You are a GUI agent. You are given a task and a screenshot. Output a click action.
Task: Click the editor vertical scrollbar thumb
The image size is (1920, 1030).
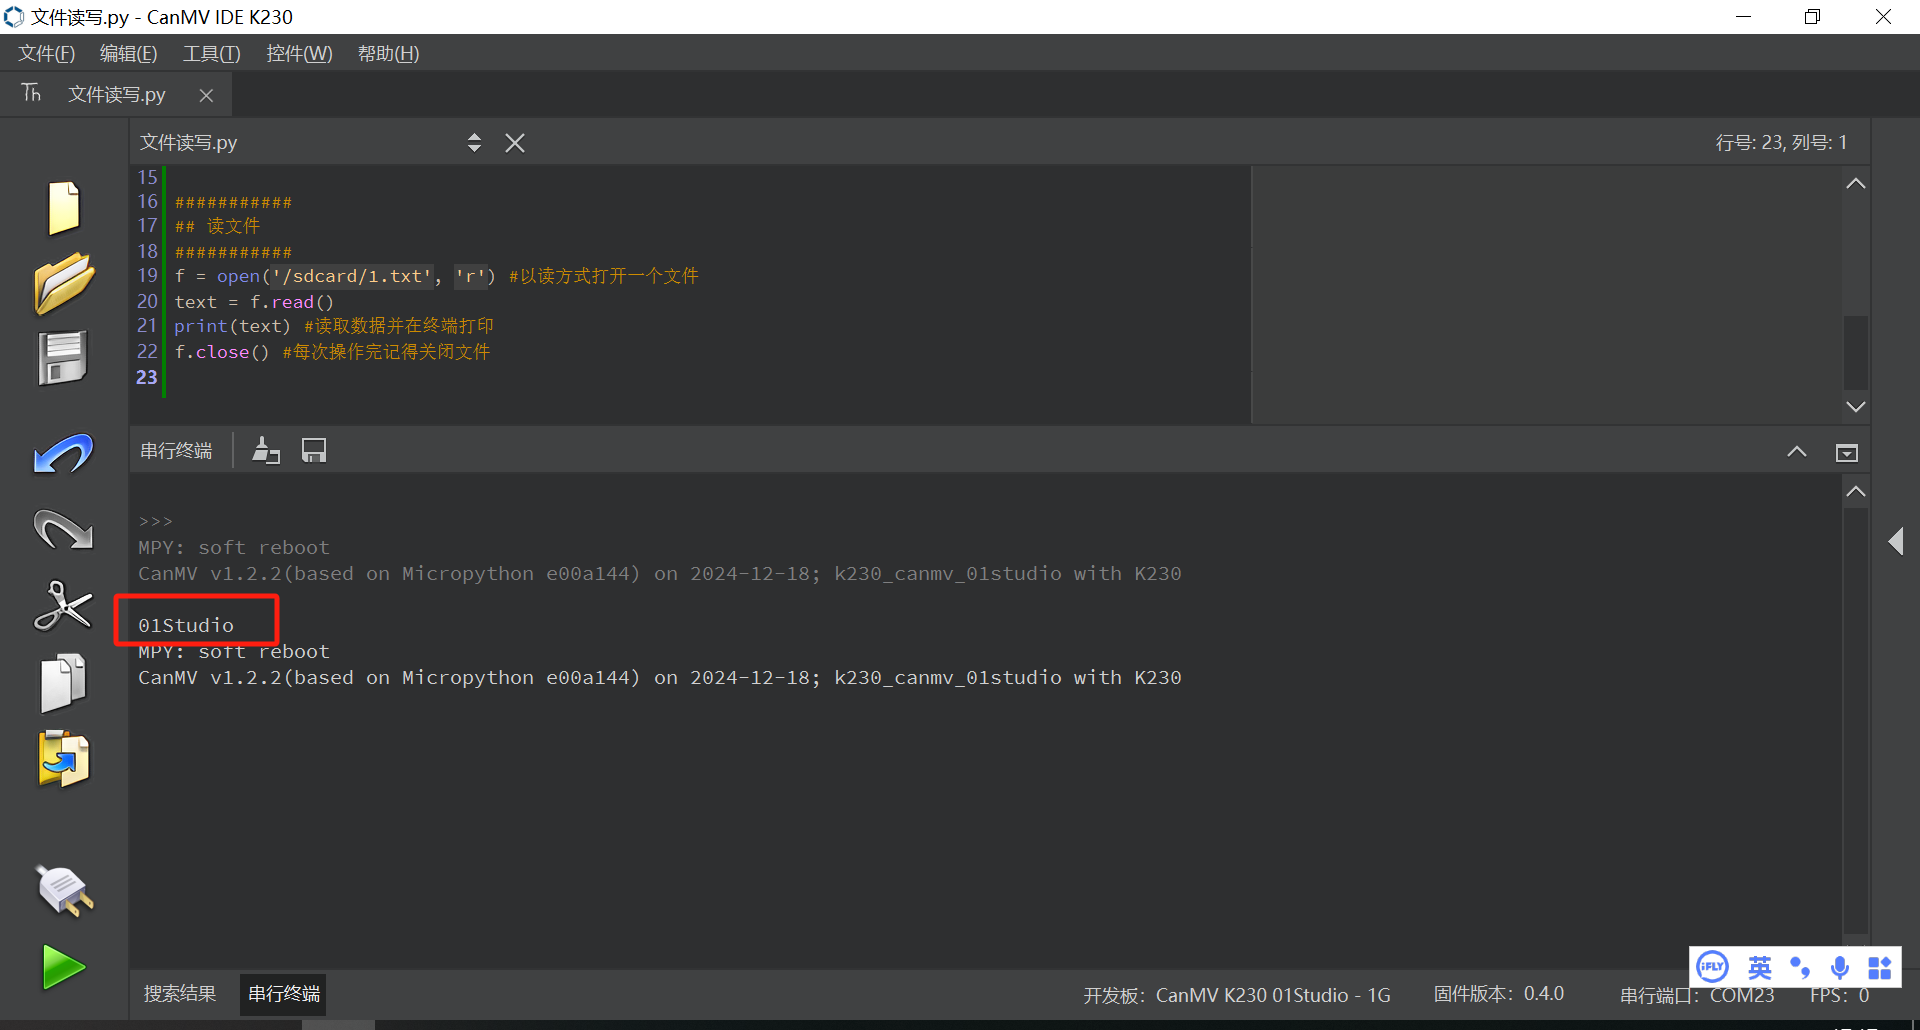pyautogui.click(x=1855, y=352)
